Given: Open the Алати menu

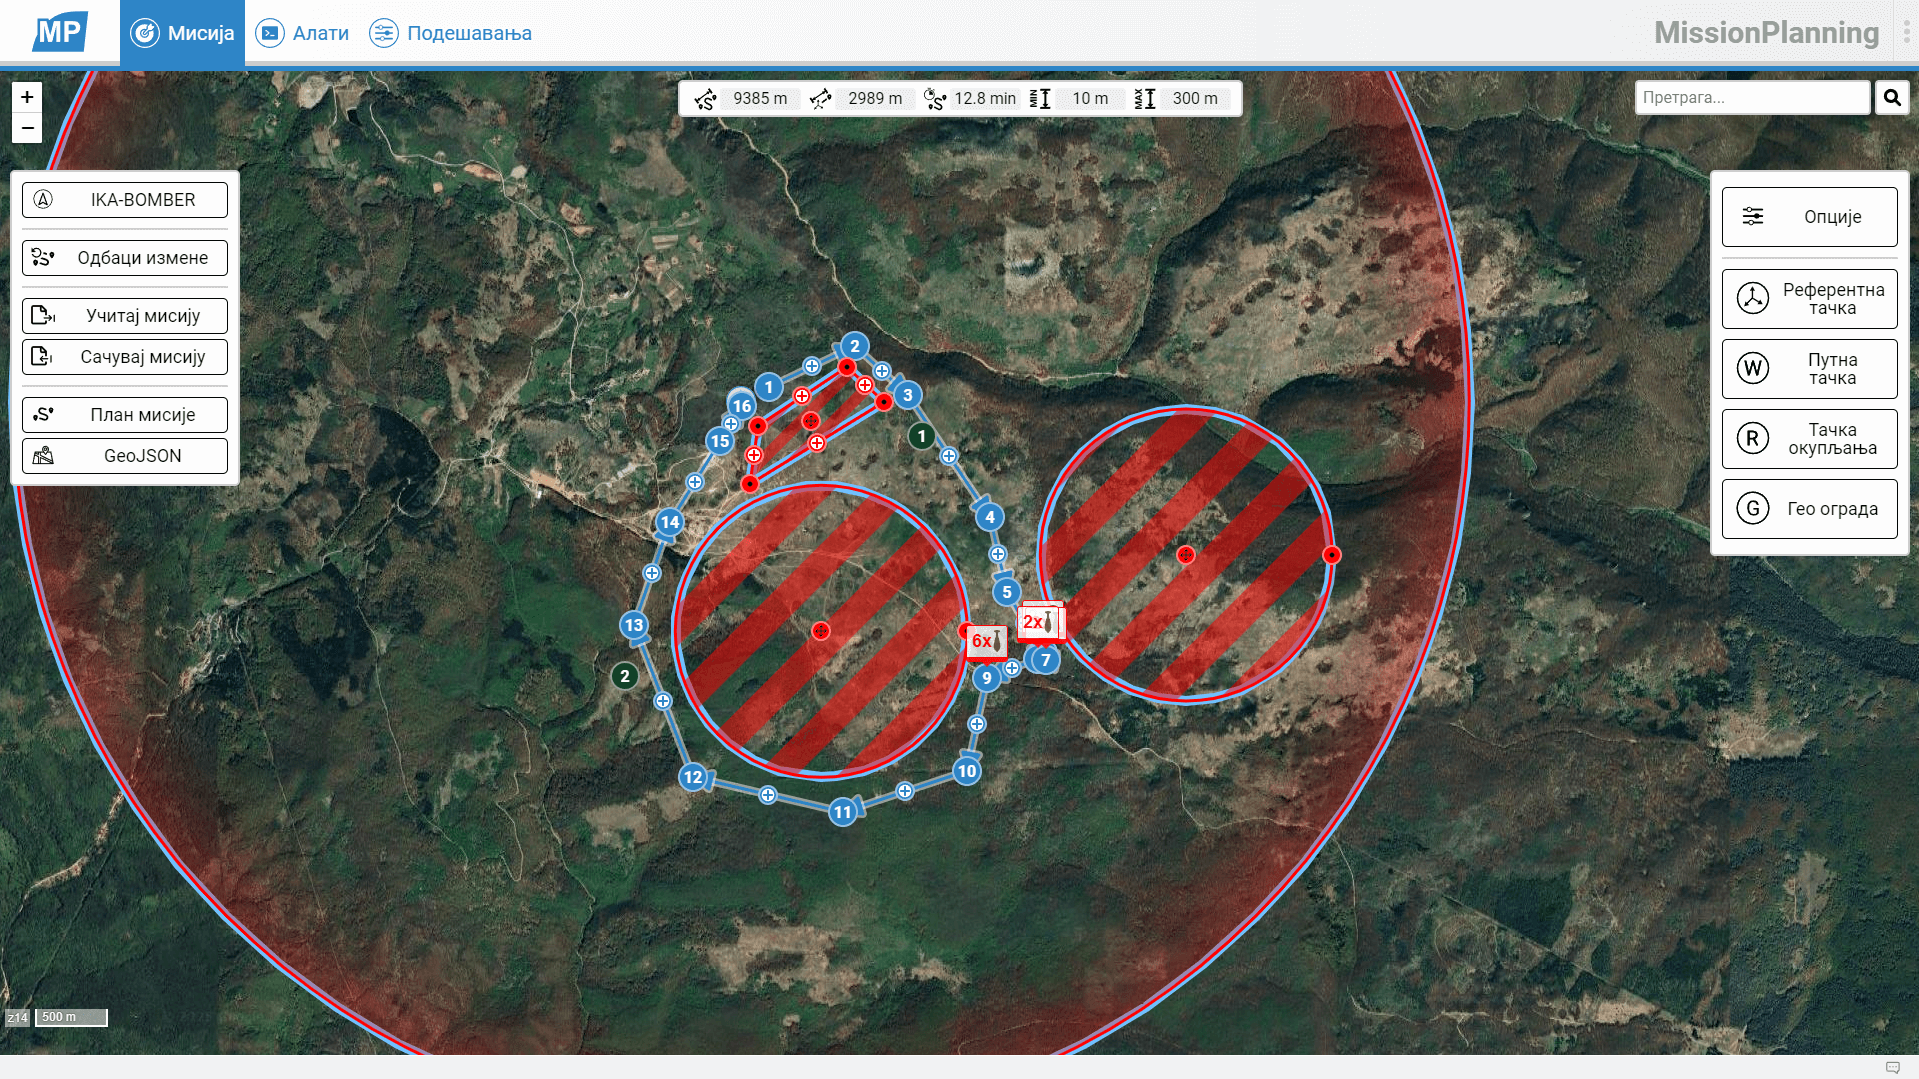Looking at the screenshot, I should pyautogui.click(x=302, y=32).
